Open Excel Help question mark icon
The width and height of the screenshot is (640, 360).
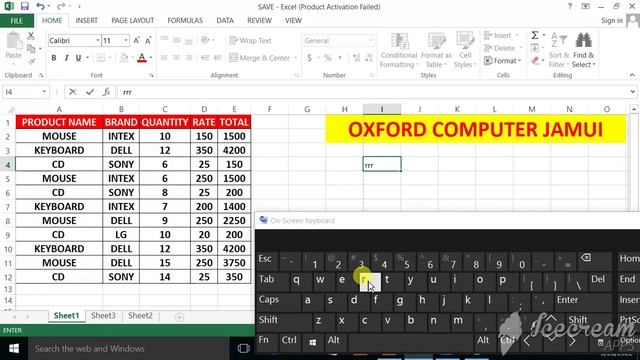tap(569, 7)
